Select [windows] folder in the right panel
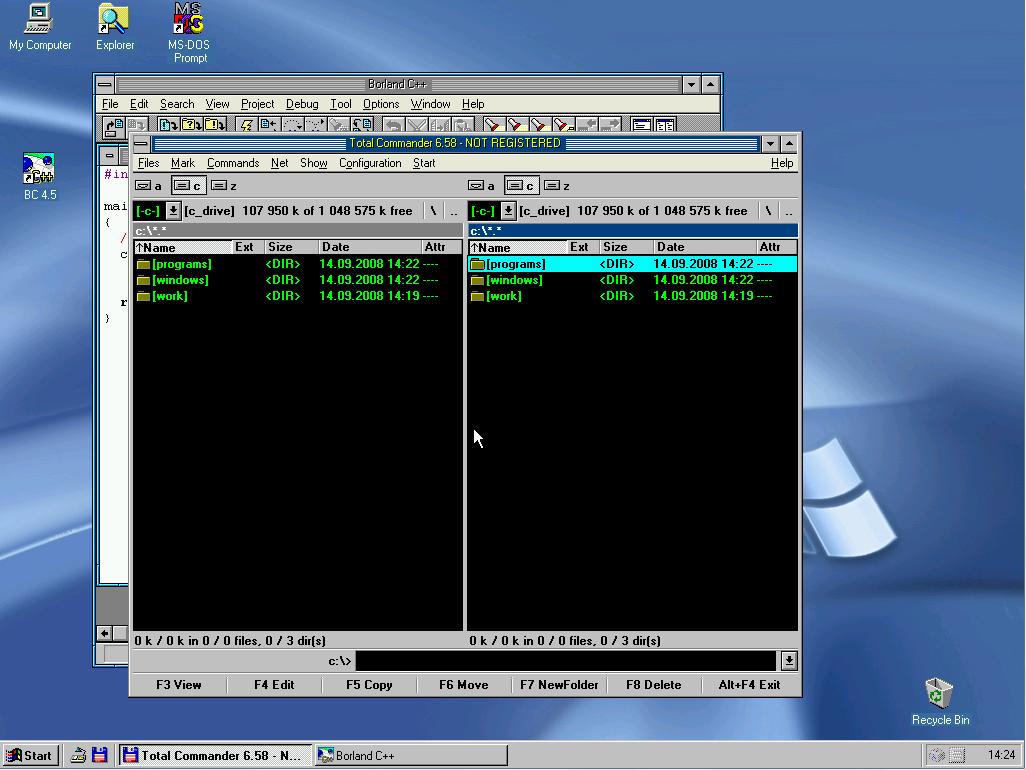Image resolution: width=1026 pixels, height=770 pixels. coord(633,280)
